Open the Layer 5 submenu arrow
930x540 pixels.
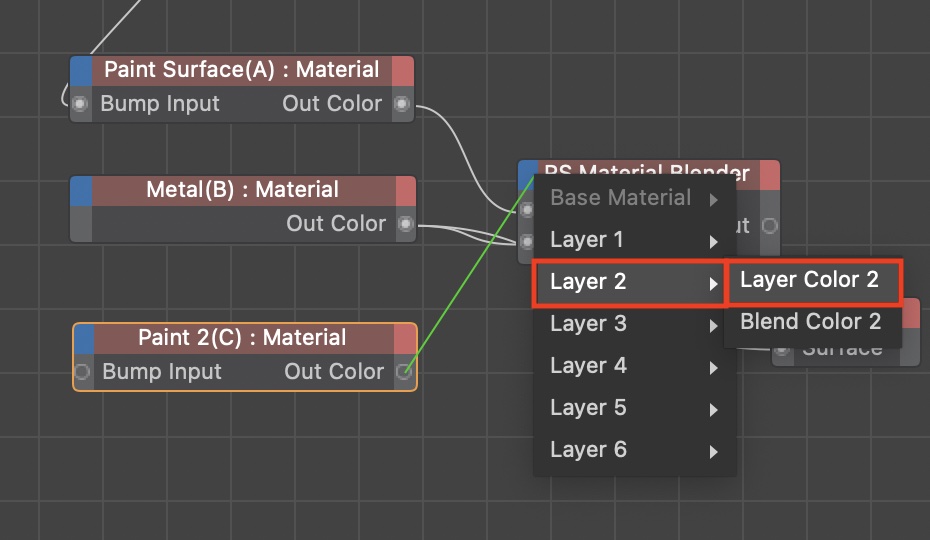[x=713, y=409]
